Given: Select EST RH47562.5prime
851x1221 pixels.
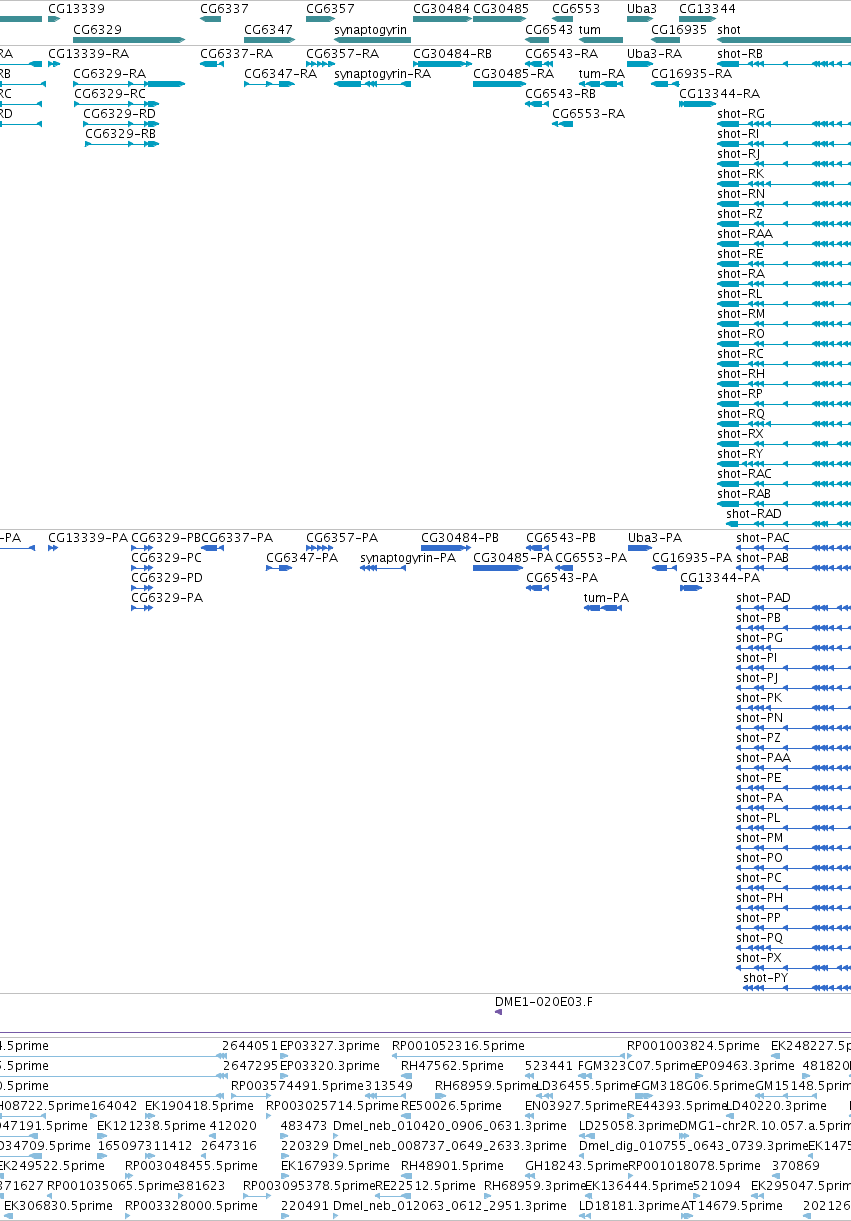Looking at the screenshot, I should point(452,1066).
